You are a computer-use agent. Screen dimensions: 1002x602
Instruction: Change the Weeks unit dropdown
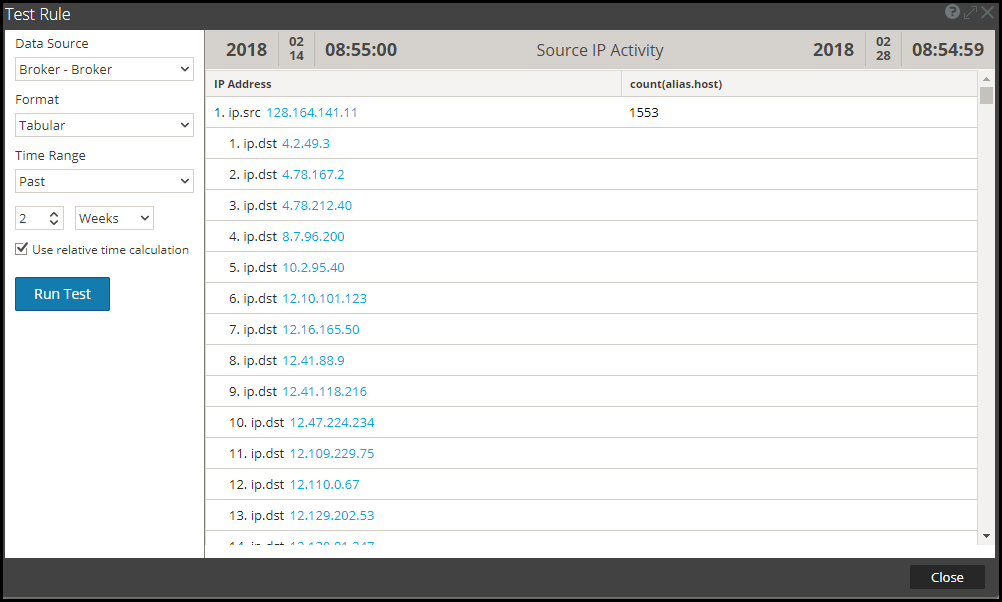(113, 217)
